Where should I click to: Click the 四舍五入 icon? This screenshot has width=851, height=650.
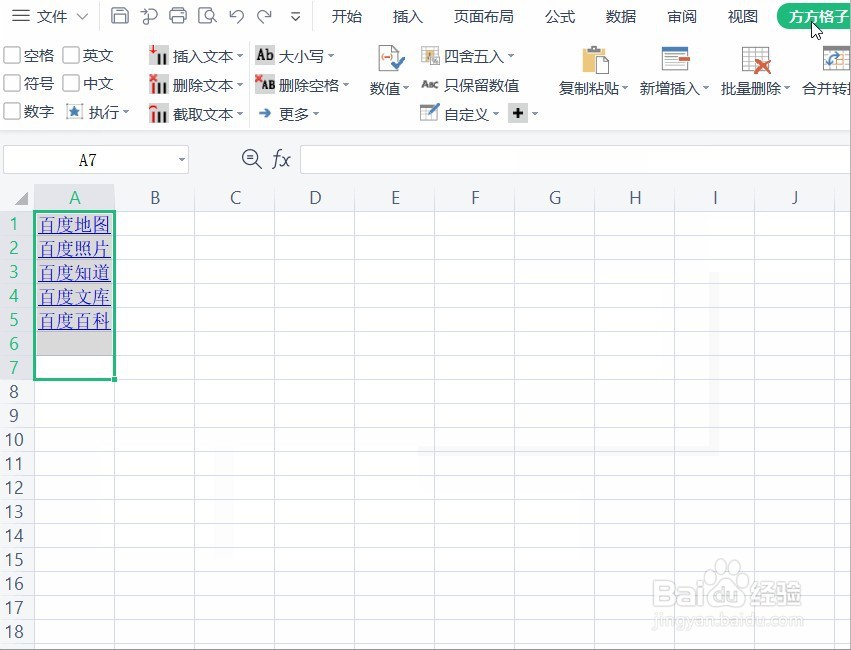[430, 55]
